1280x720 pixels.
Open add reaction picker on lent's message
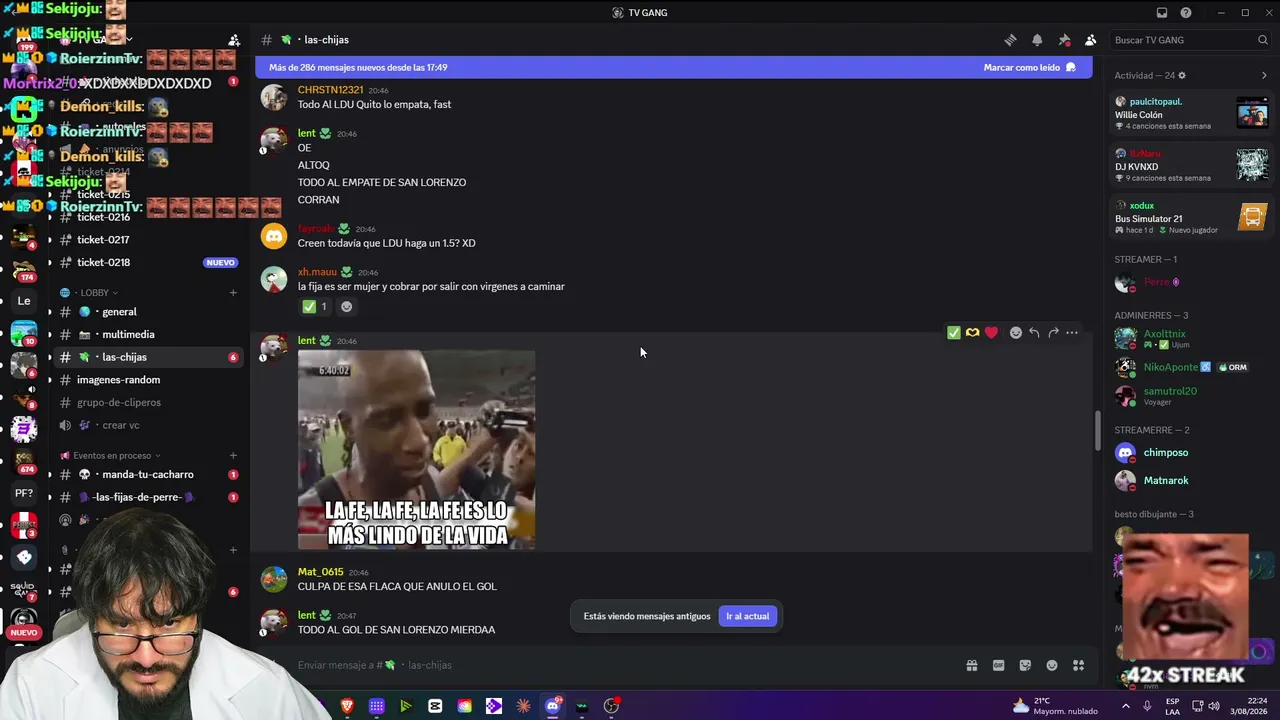[1015, 333]
